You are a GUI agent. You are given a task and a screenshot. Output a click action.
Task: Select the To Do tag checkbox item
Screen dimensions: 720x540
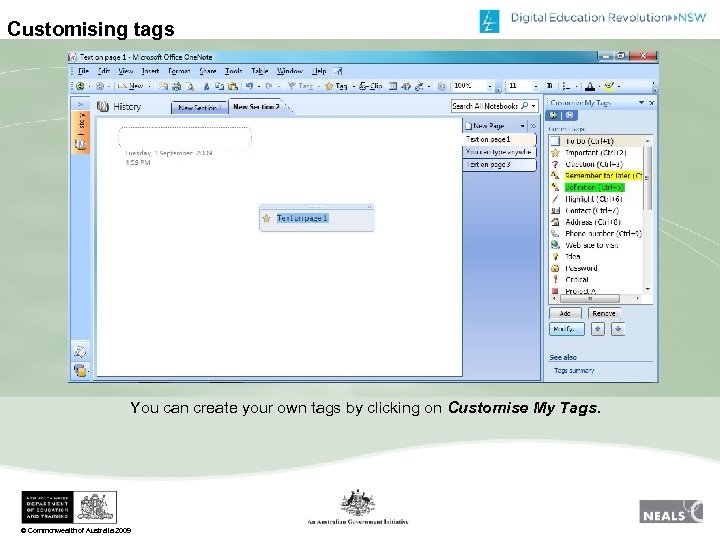tap(596, 141)
